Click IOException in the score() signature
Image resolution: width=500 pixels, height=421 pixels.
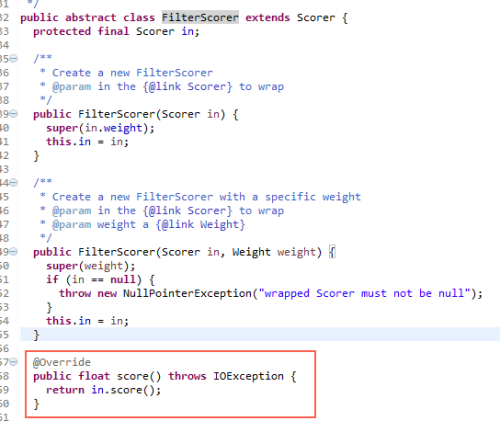(x=248, y=376)
